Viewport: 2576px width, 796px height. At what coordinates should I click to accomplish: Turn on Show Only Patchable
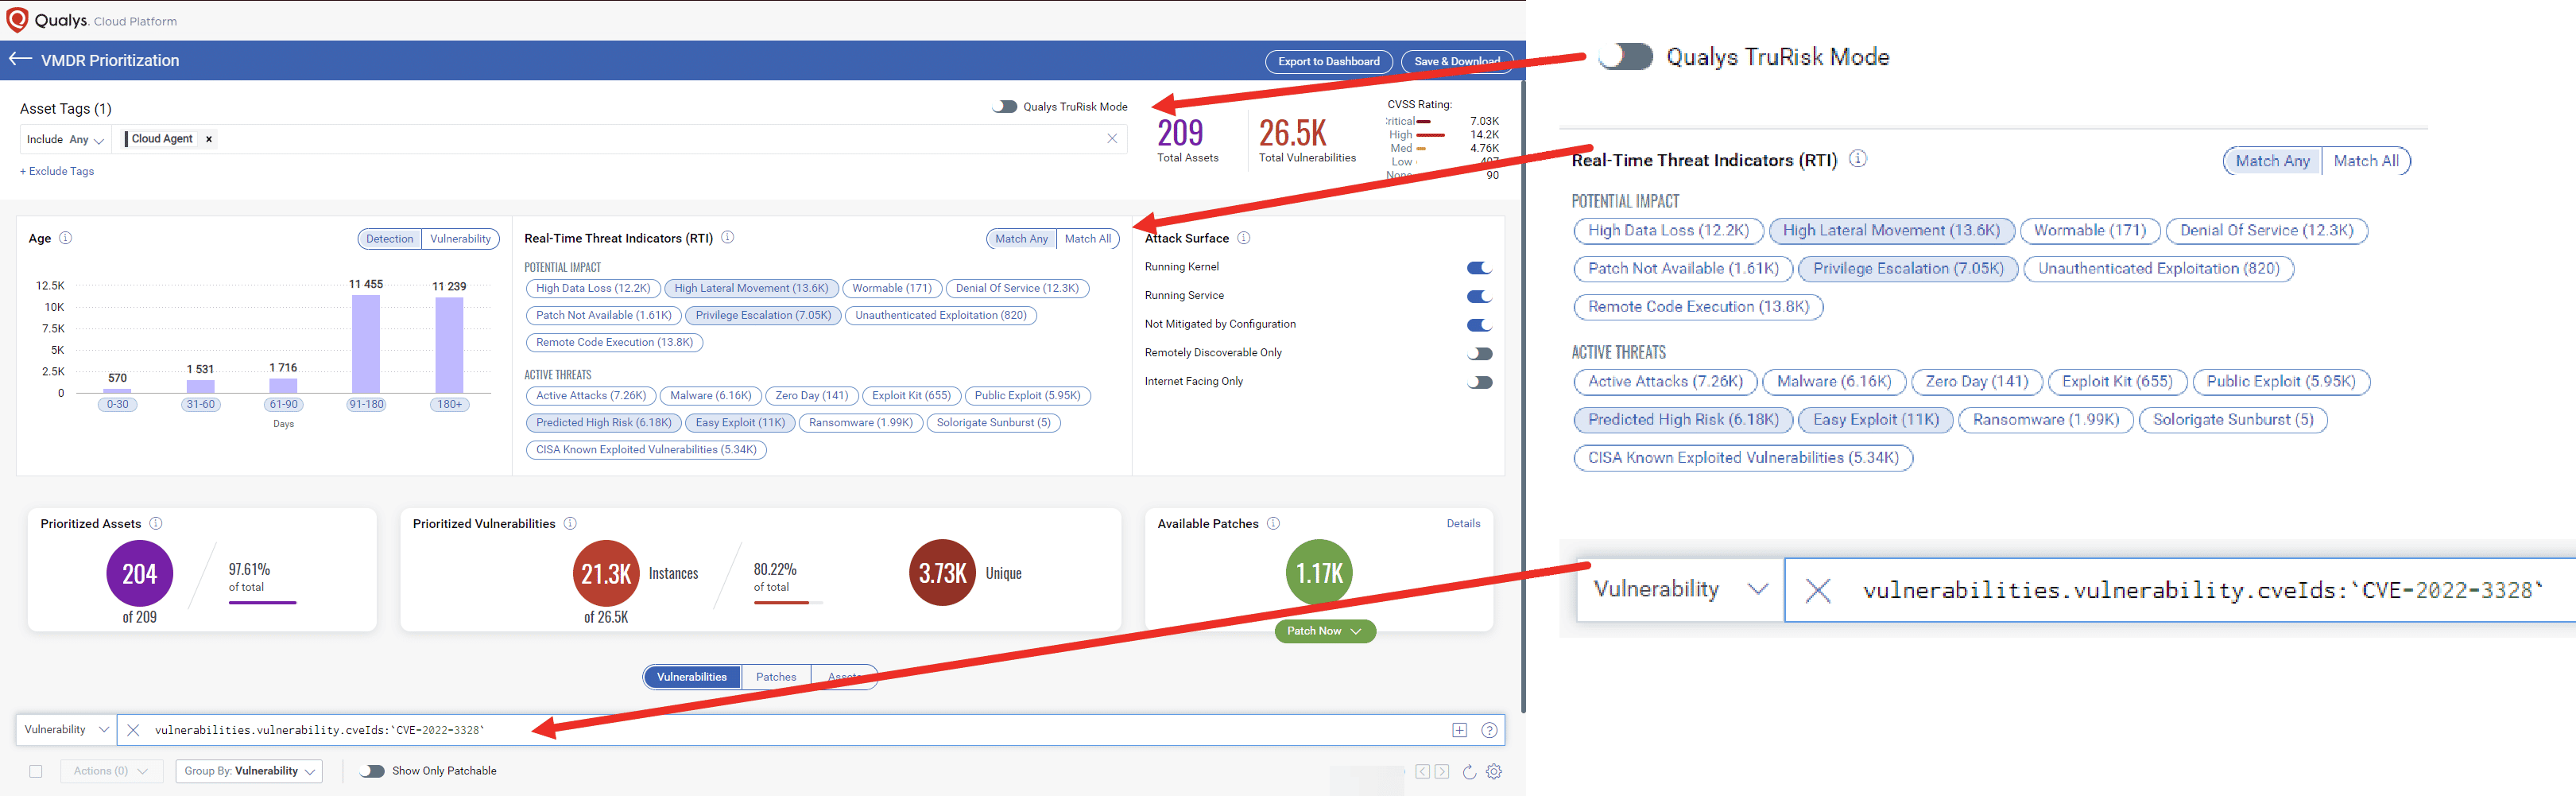[x=372, y=771]
